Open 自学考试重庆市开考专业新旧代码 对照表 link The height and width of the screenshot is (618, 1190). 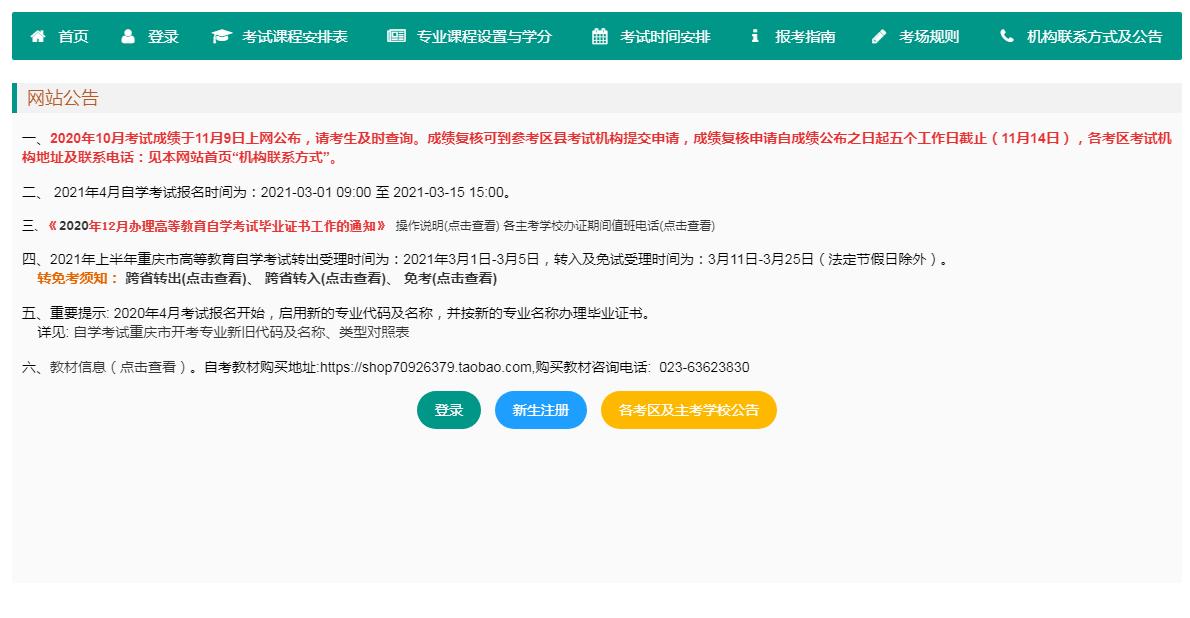tap(241, 332)
